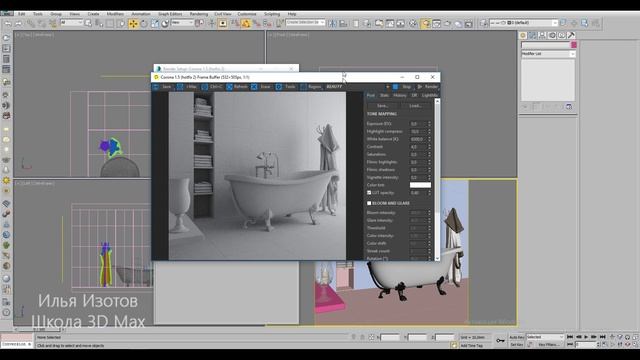Select the Select and Link tool
Viewport: 640px width, 360px height.
[x=31, y=24]
